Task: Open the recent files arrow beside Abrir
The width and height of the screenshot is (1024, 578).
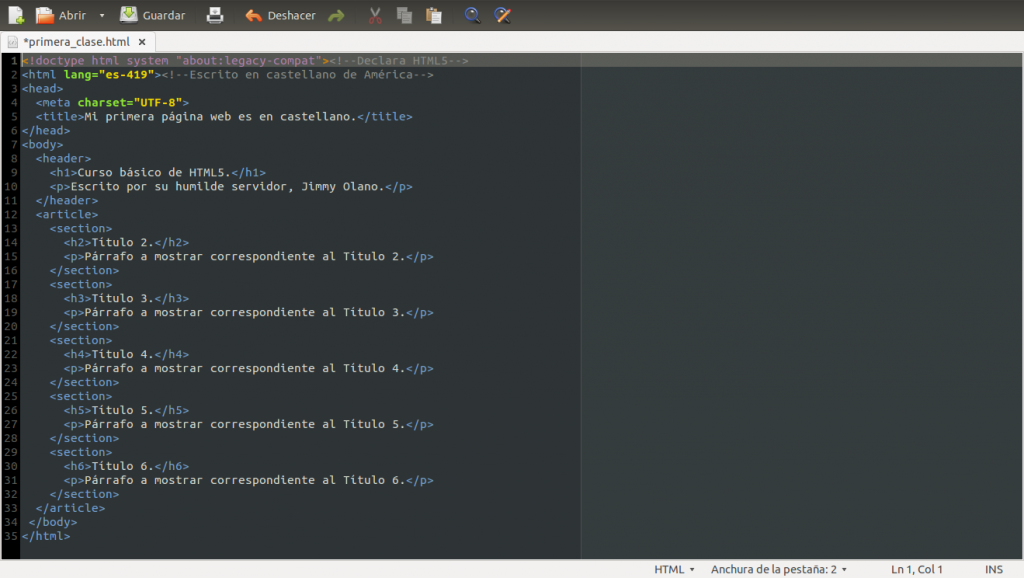Action: tap(101, 16)
